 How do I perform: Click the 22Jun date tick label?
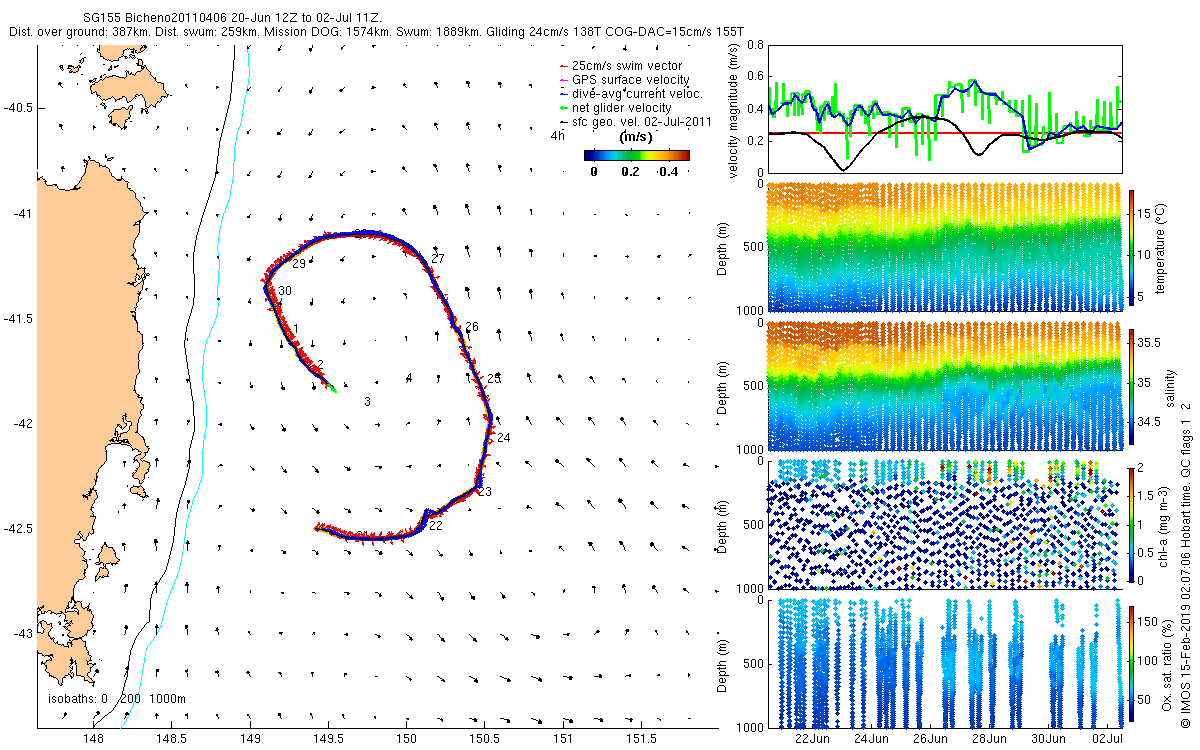(x=811, y=739)
